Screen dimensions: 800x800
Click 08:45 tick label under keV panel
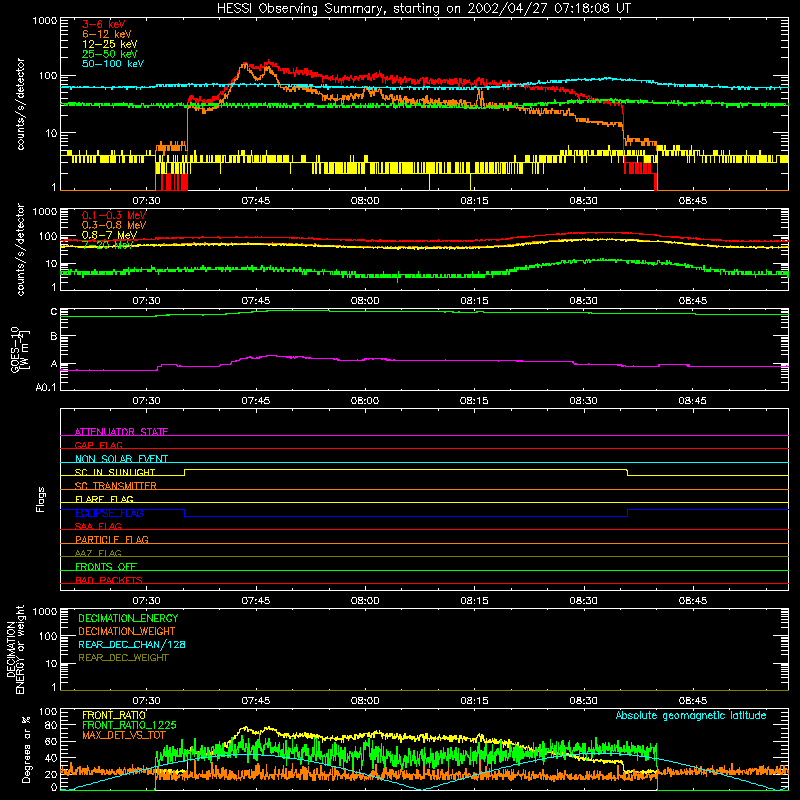pyautogui.click(x=692, y=201)
